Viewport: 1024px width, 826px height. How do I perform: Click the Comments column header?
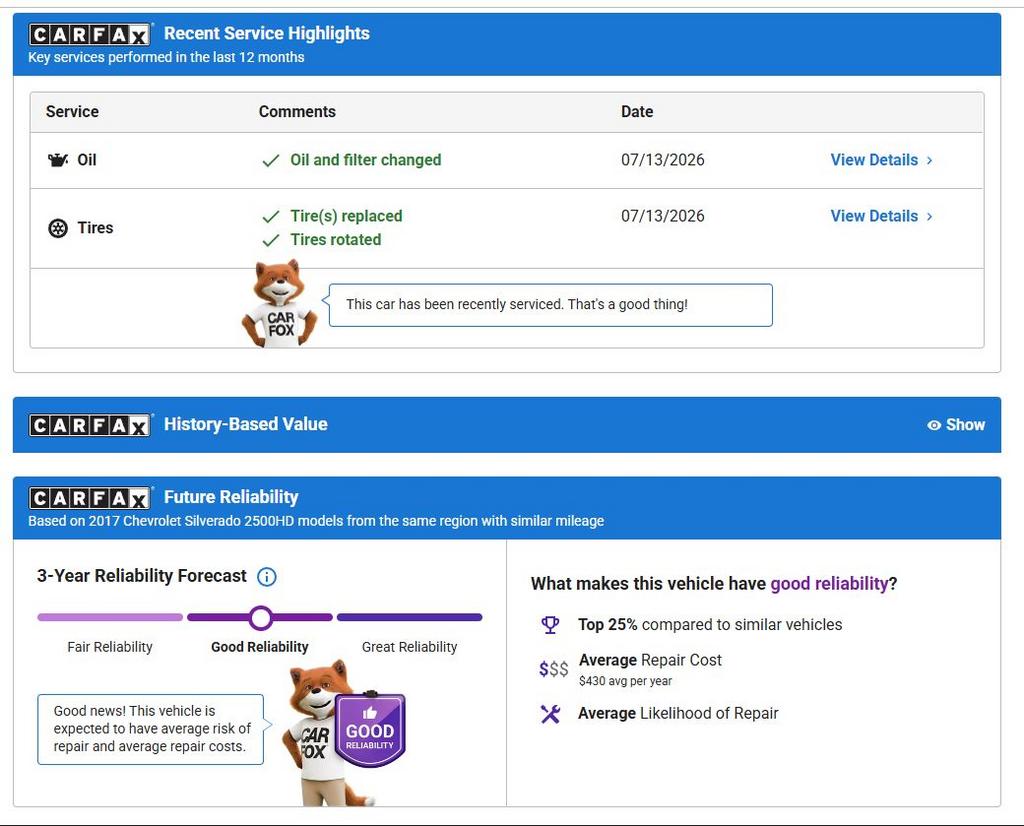click(x=297, y=112)
